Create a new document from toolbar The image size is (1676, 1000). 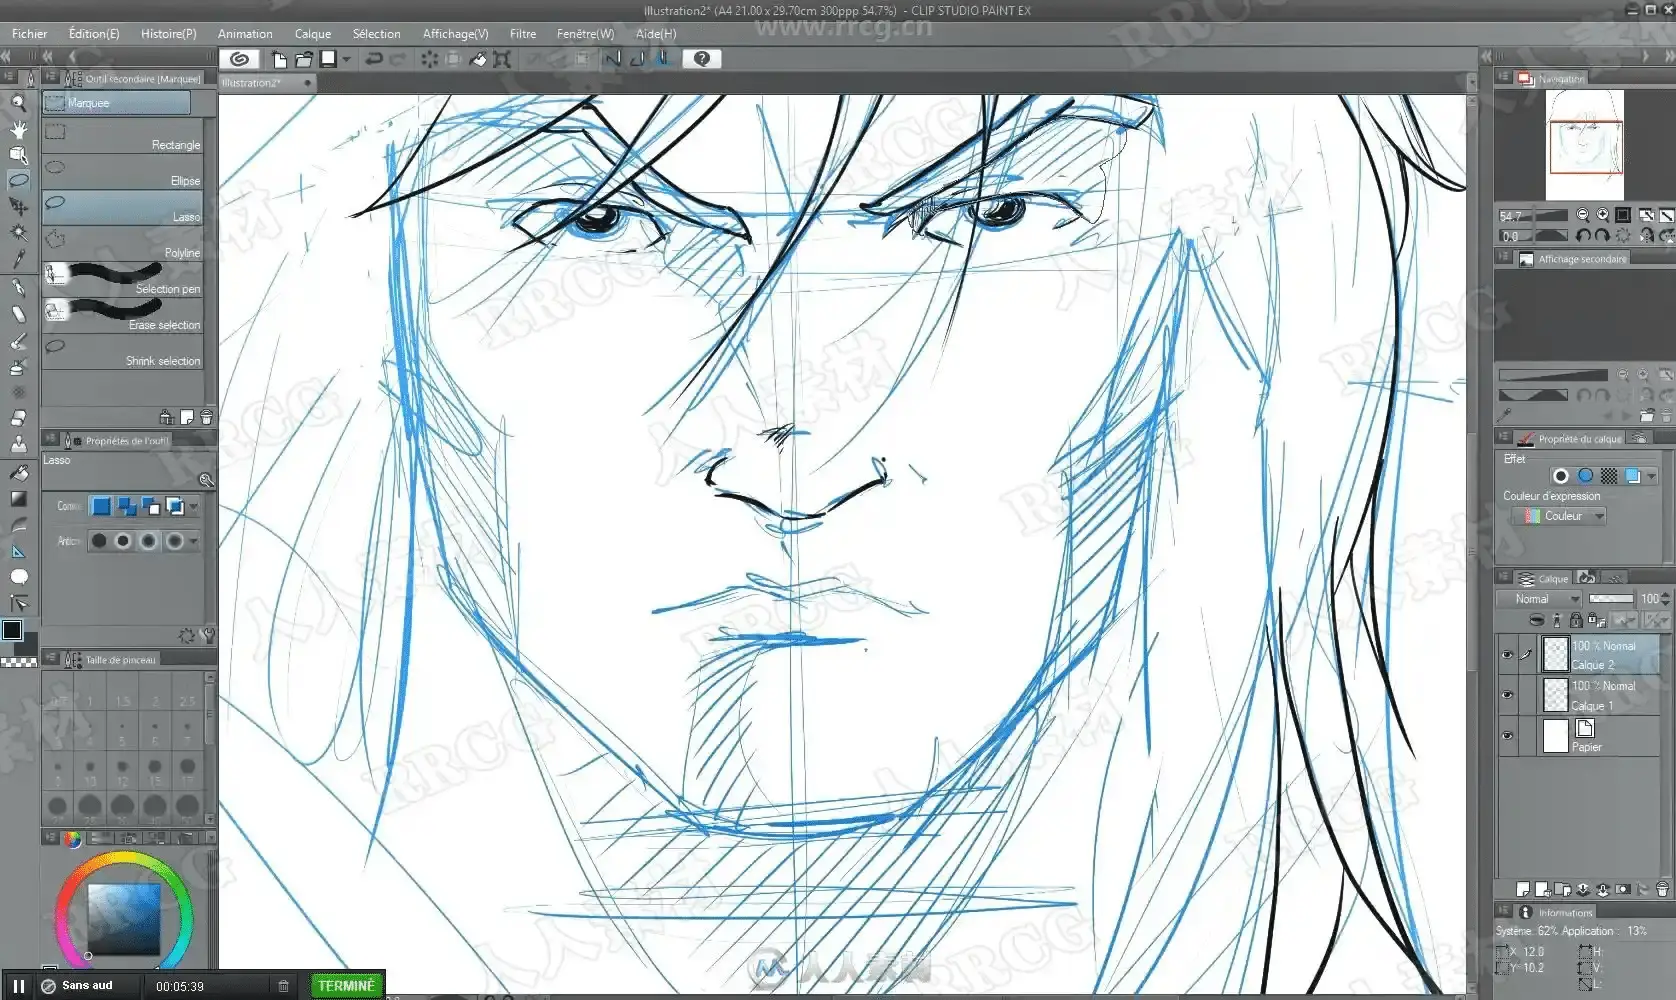[x=279, y=59]
